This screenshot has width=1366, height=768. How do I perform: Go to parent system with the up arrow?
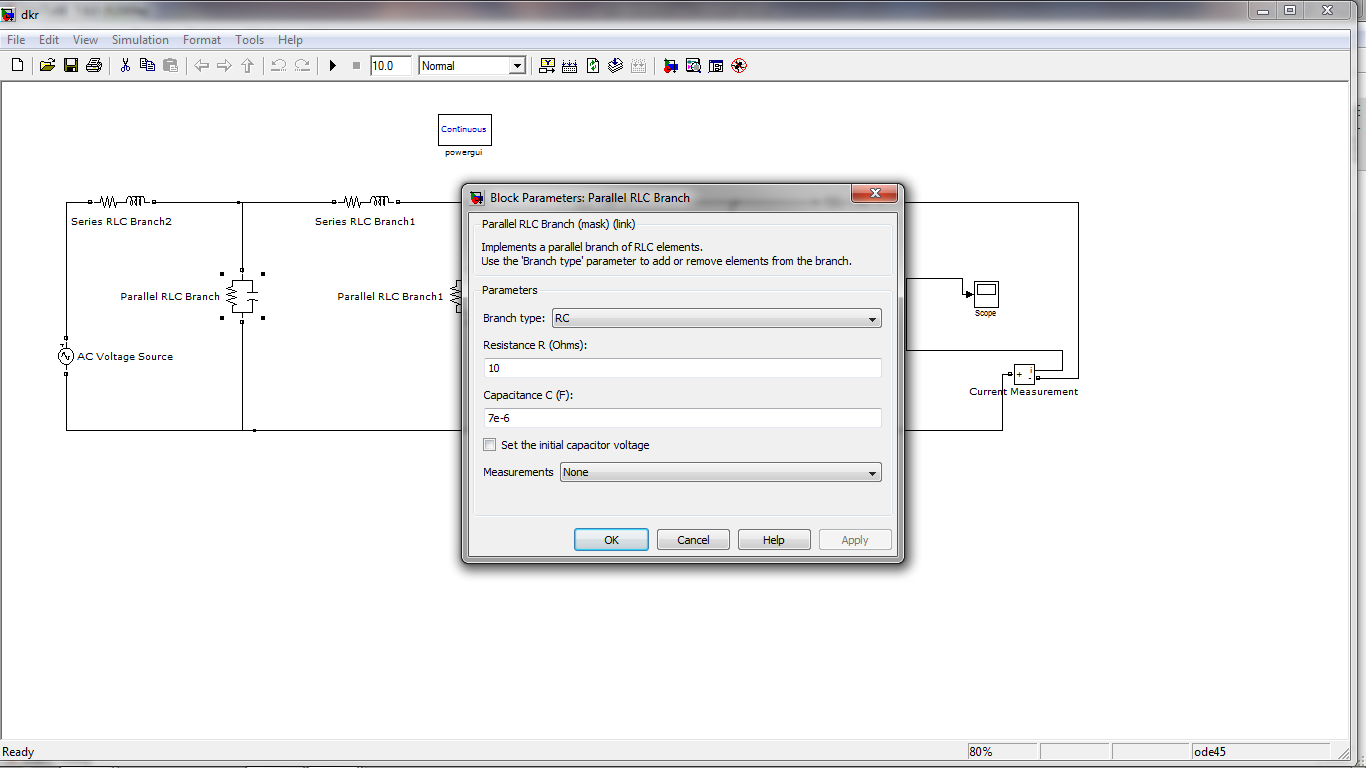coord(247,65)
